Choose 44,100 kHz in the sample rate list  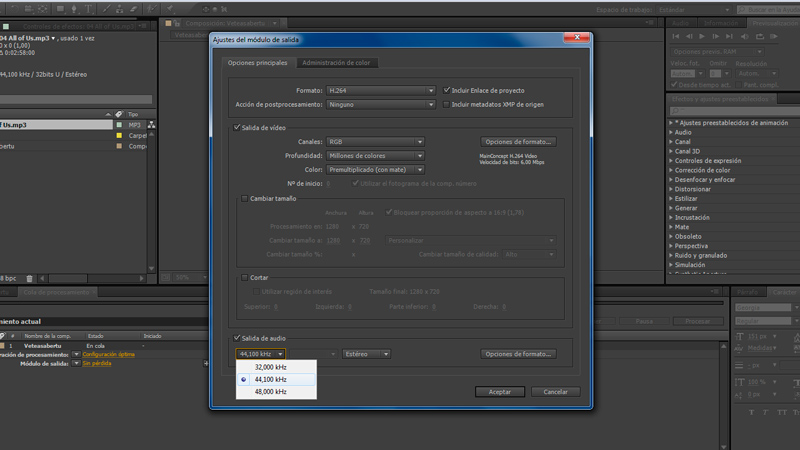tap(276, 380)
